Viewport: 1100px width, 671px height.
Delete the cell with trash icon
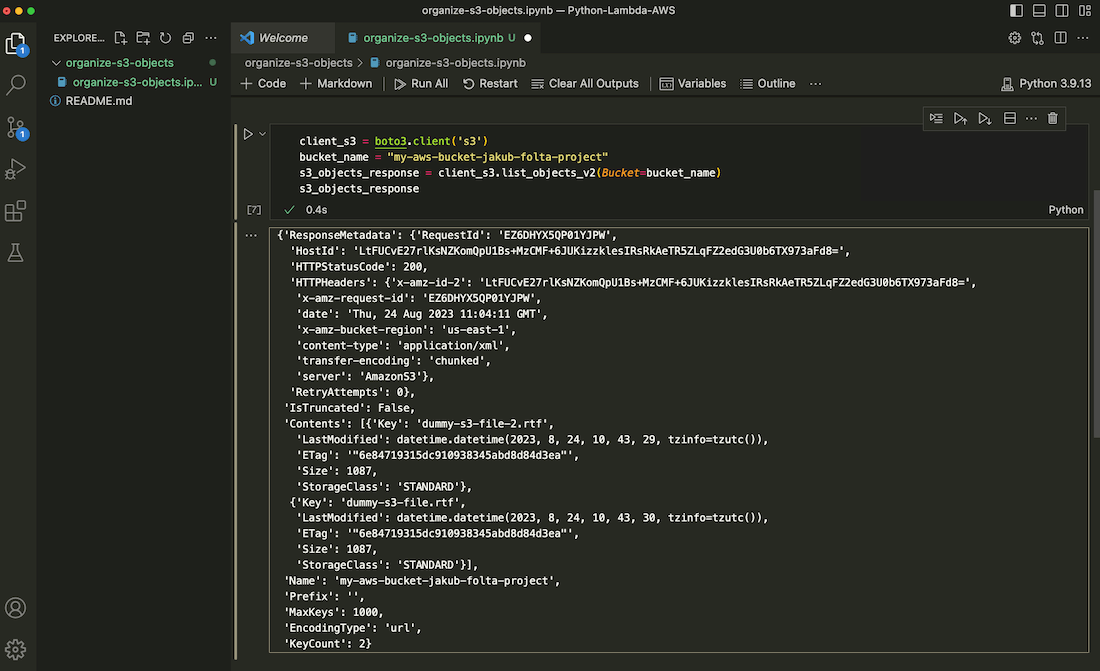coord(1052,118)
